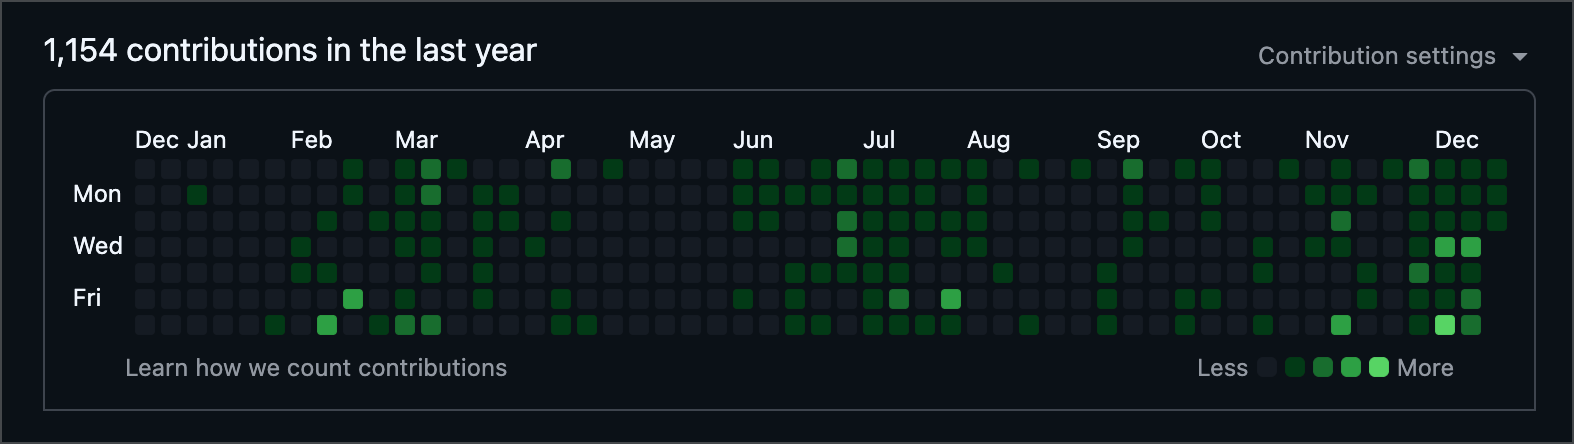Screen dimensions: 1574x444
Task: Click the darkest empty legend square next to Less
Action: tap(1267, 367)
